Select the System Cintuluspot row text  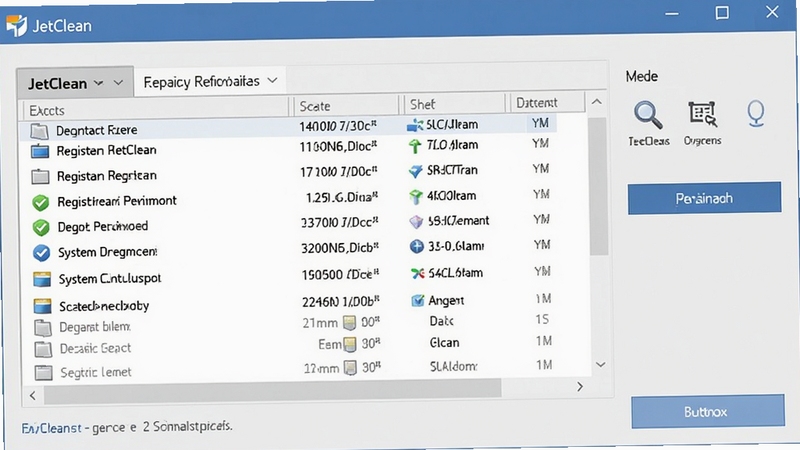(x=110, y=279)
